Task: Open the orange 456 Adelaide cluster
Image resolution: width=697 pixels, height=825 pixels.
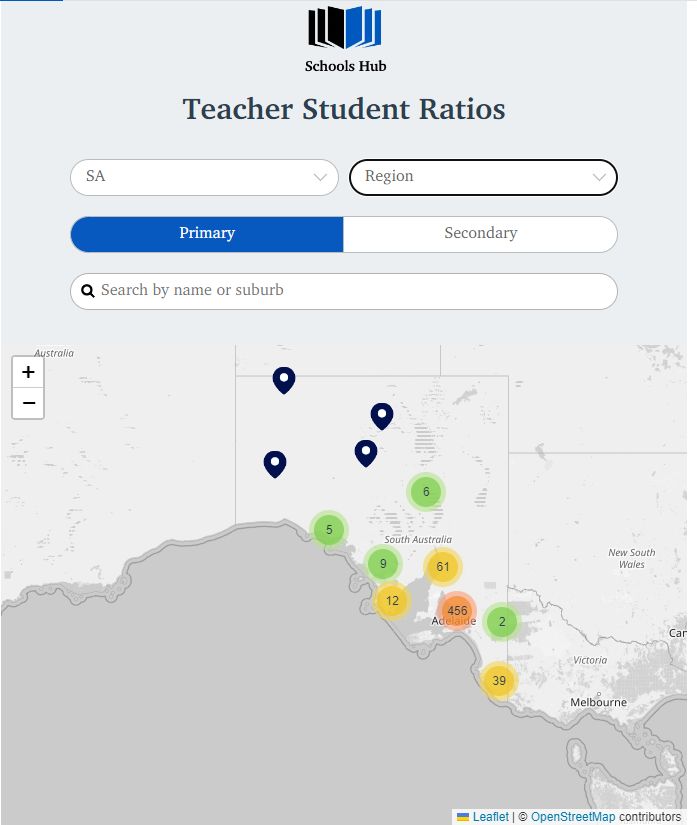Action: (457, 611)
